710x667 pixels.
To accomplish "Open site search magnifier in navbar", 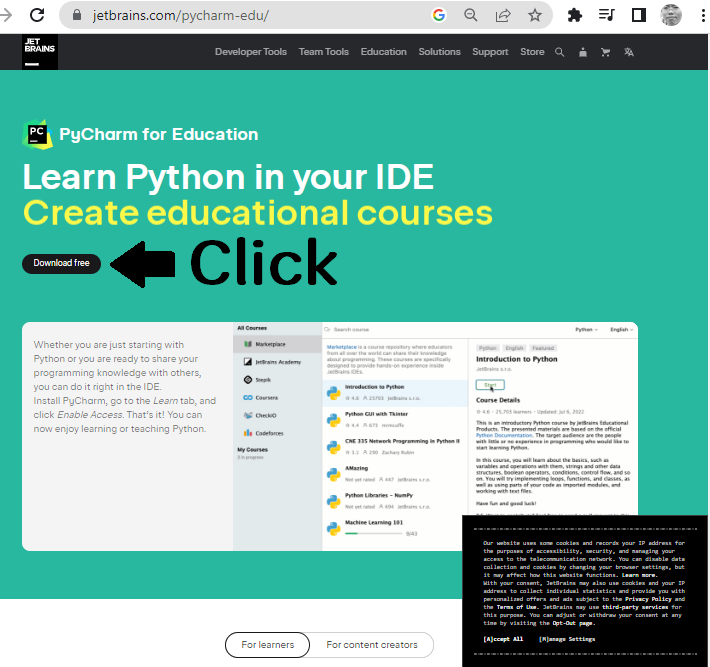I will click(560, 52).
